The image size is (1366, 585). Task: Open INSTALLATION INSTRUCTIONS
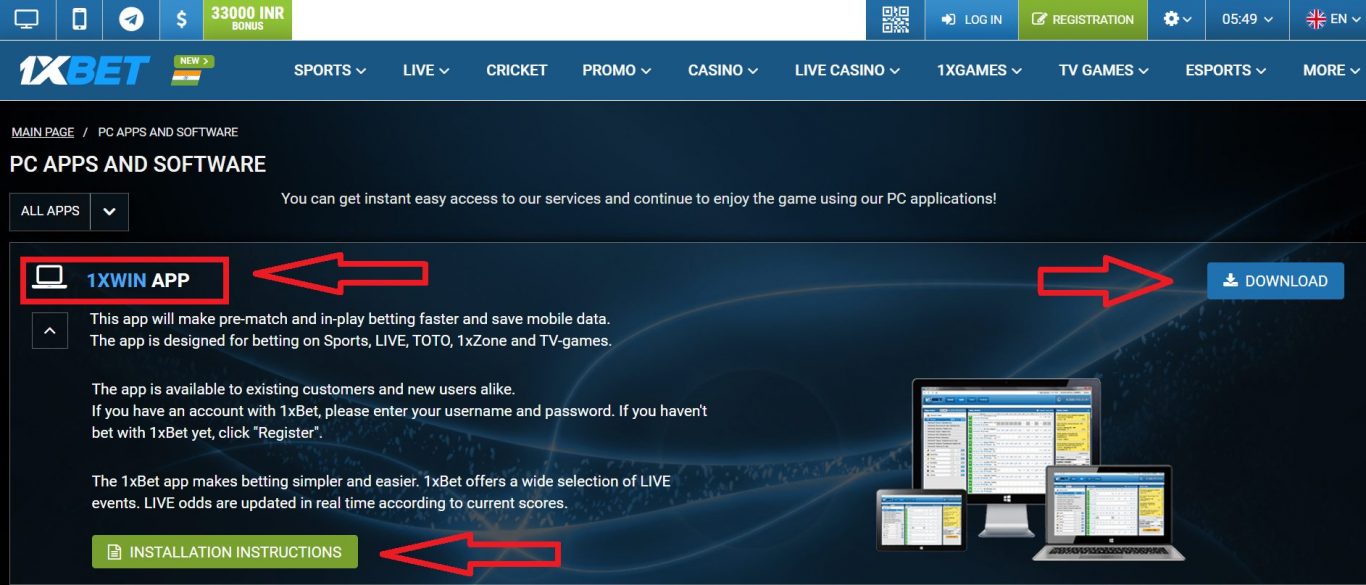(x=224, y=551)
